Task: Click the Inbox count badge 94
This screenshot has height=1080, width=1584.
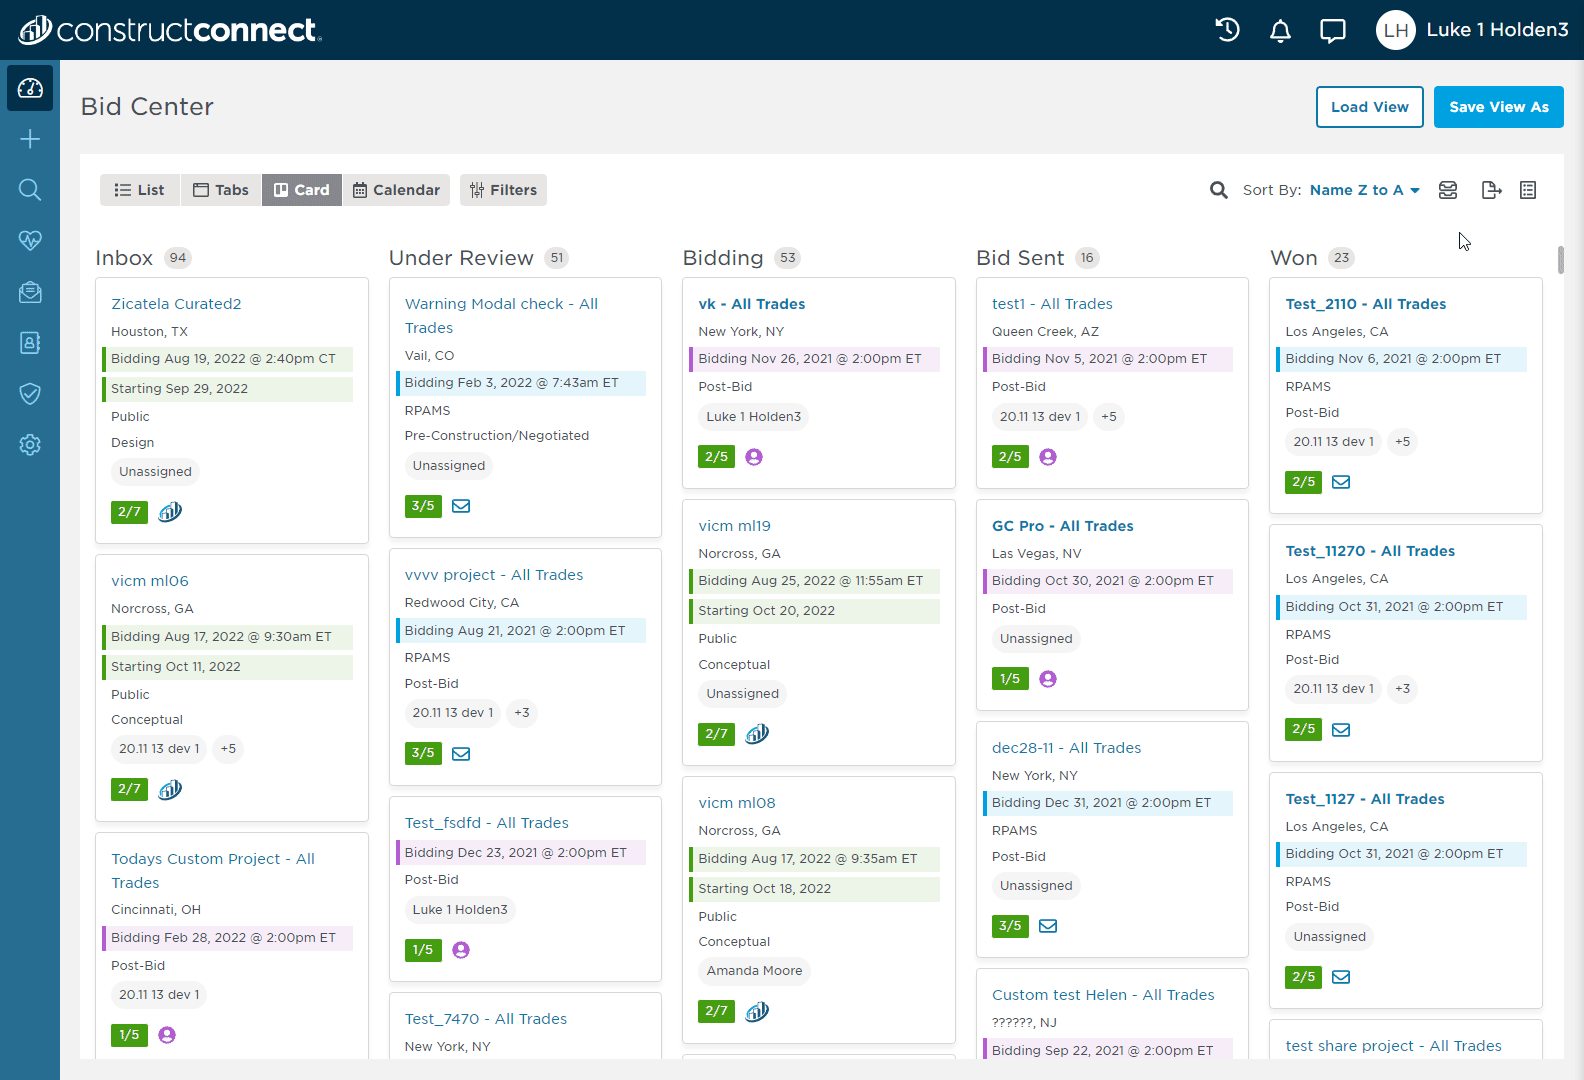Action: 178,258
